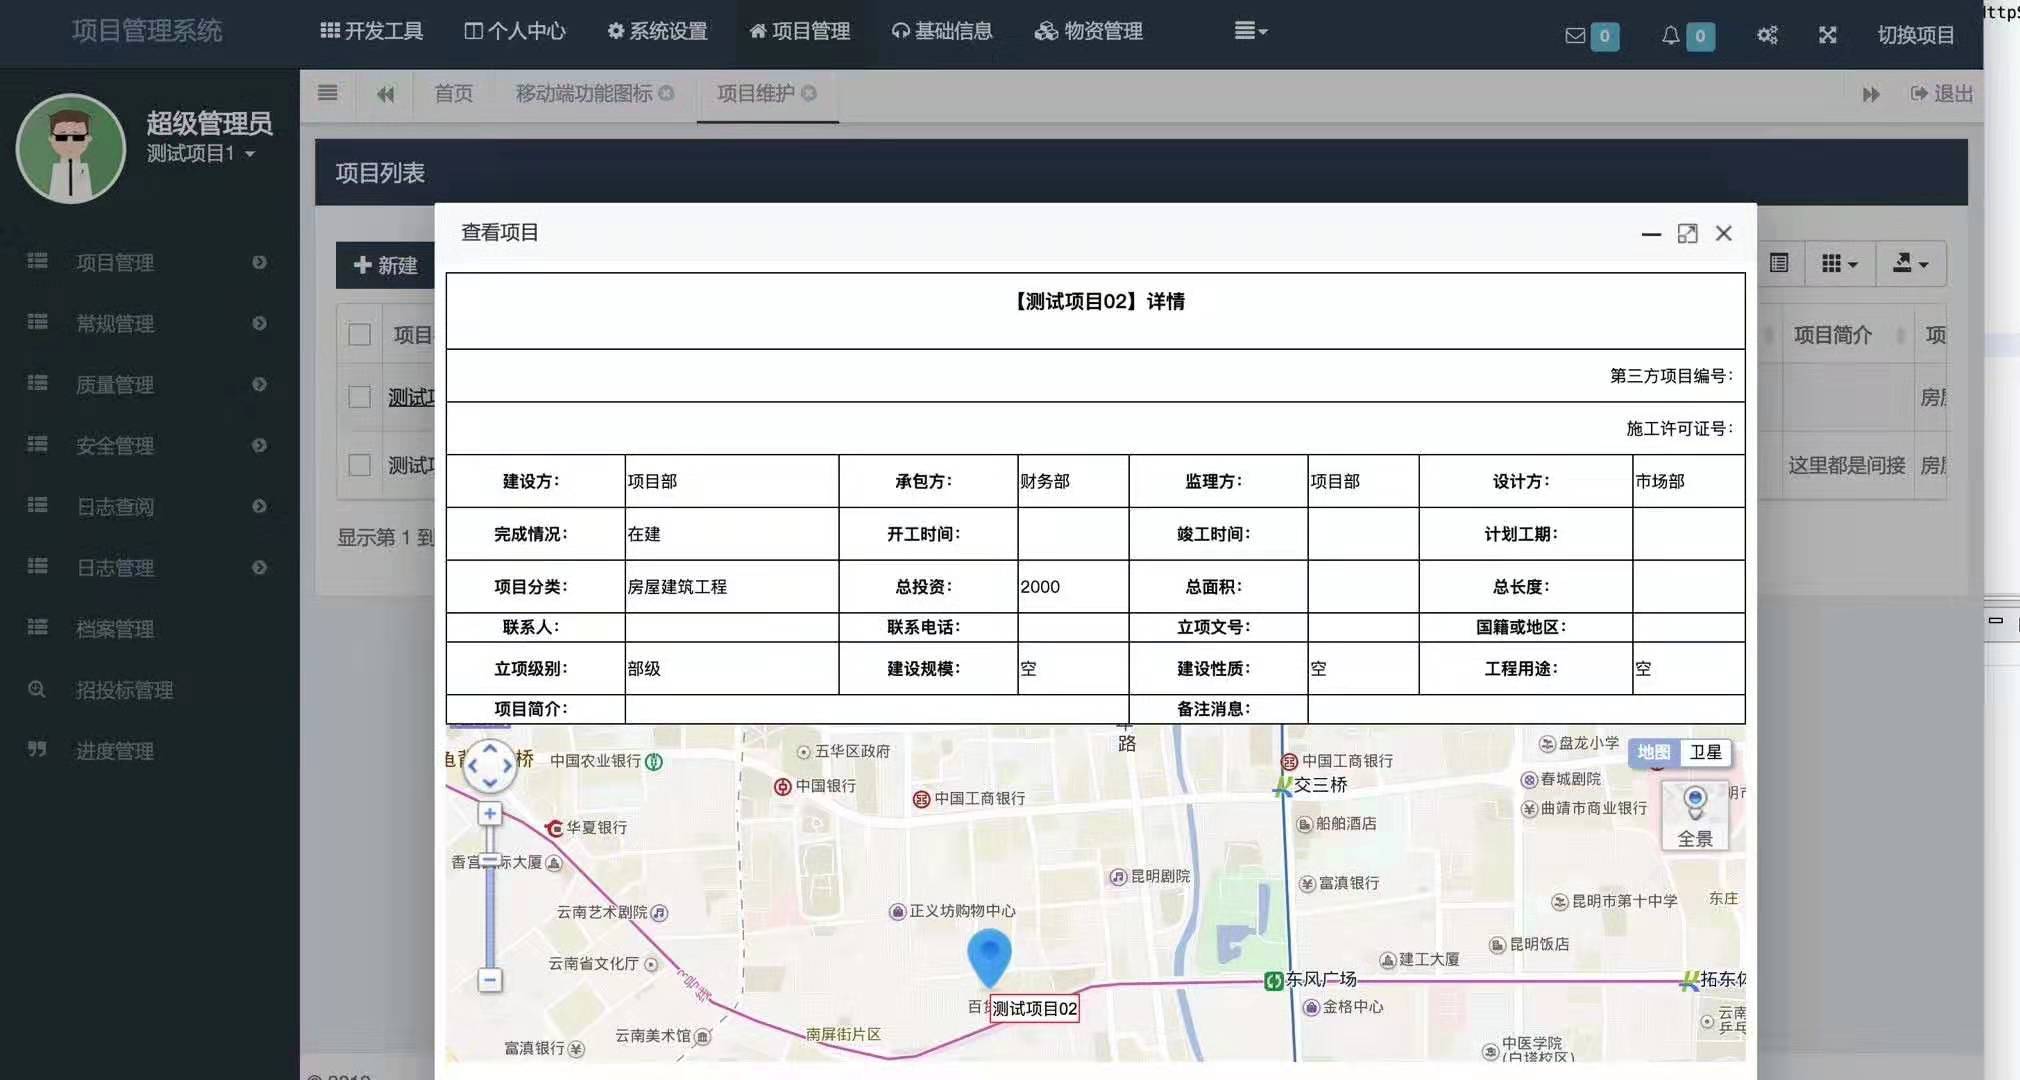The width and height of the screenshot is (2020, 1080).
Task: Expand the 项目管理 sidebar menu
Action: pos(148,262)
